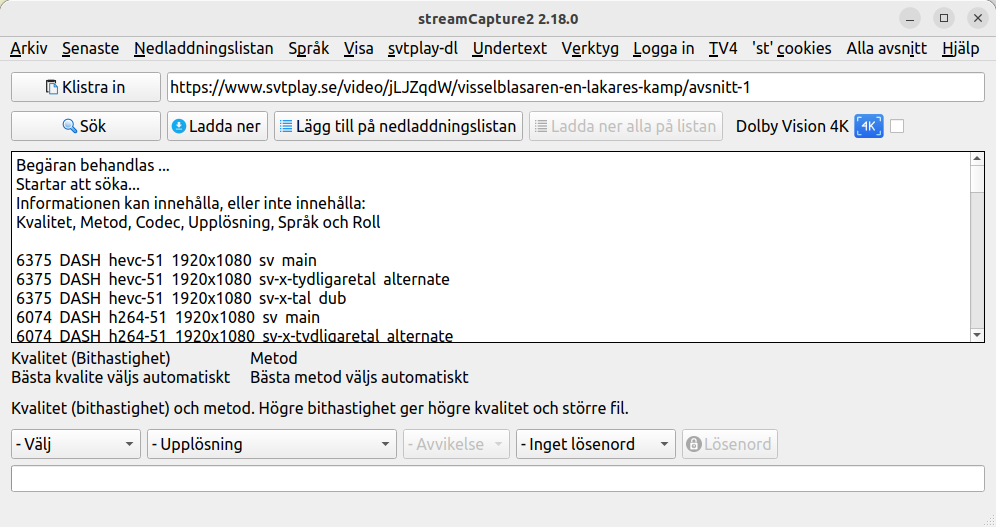
Task: Open the Arkiv menu
Action: (x=29, y=48)
